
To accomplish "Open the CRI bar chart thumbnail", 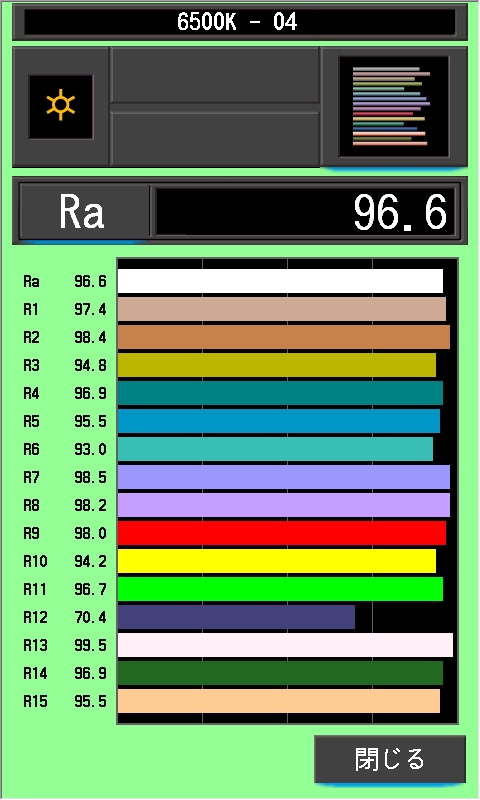I will (x=394, y=107).
